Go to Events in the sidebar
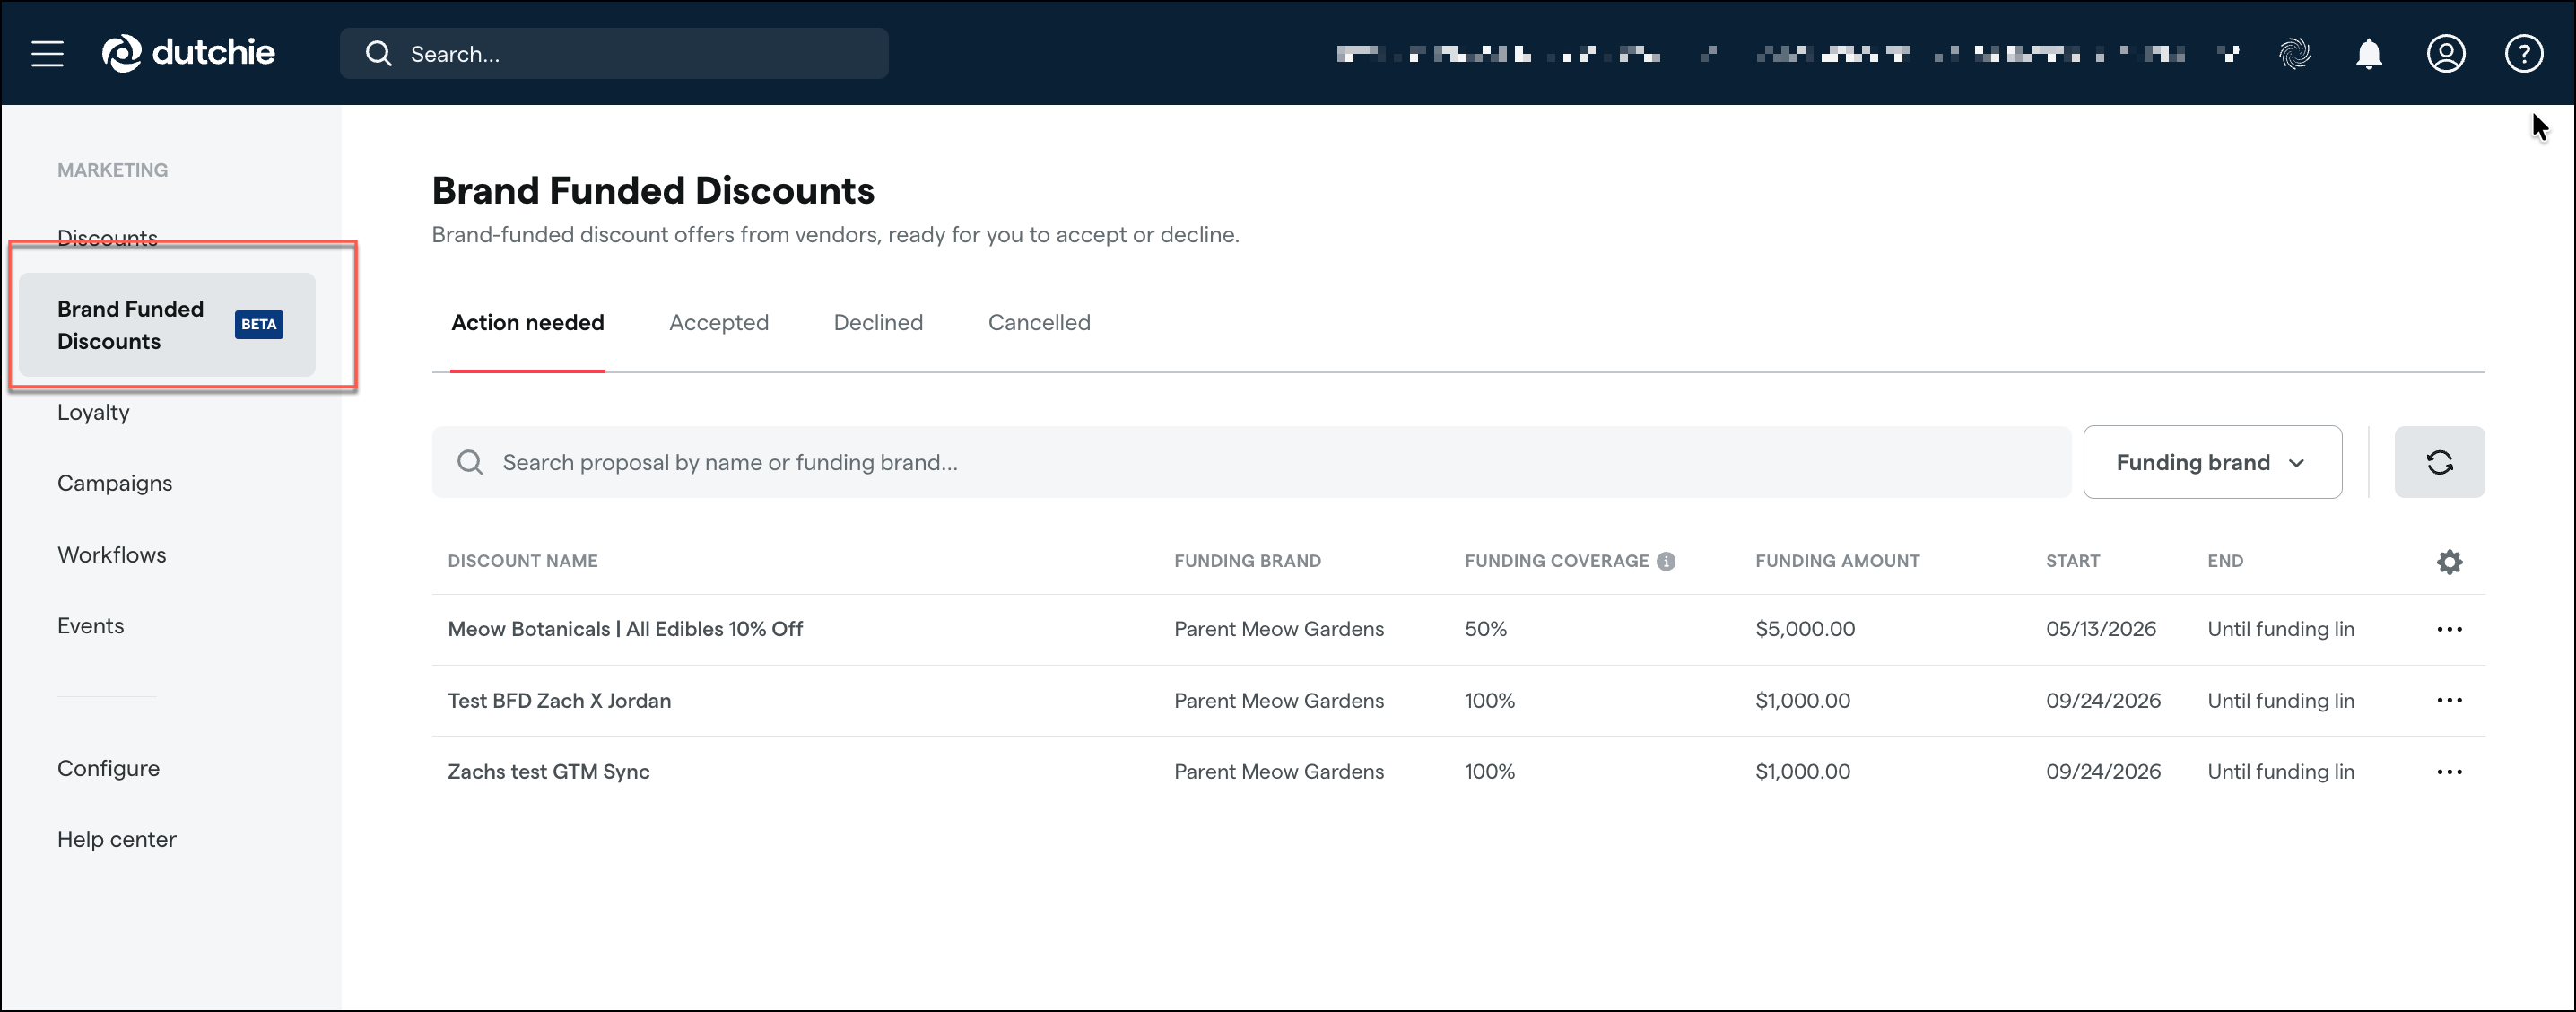The height and width of the screenshot is (1012, 2576). tap(90, 626)
